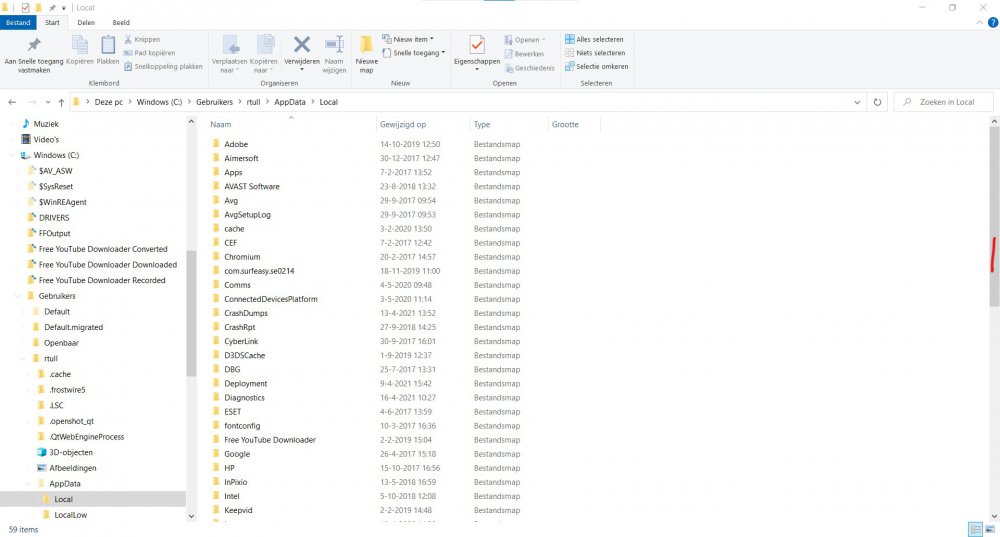
Task: Click the Zoeken in Local search field
Action: 945,102
